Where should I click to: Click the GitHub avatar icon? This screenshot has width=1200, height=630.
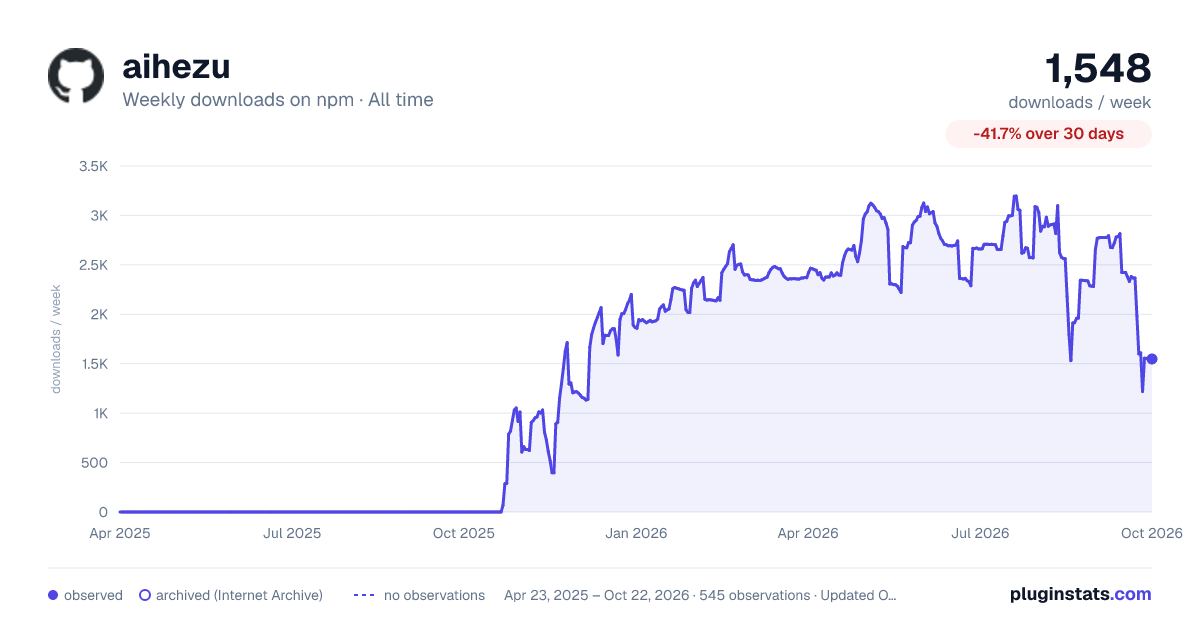76,75
